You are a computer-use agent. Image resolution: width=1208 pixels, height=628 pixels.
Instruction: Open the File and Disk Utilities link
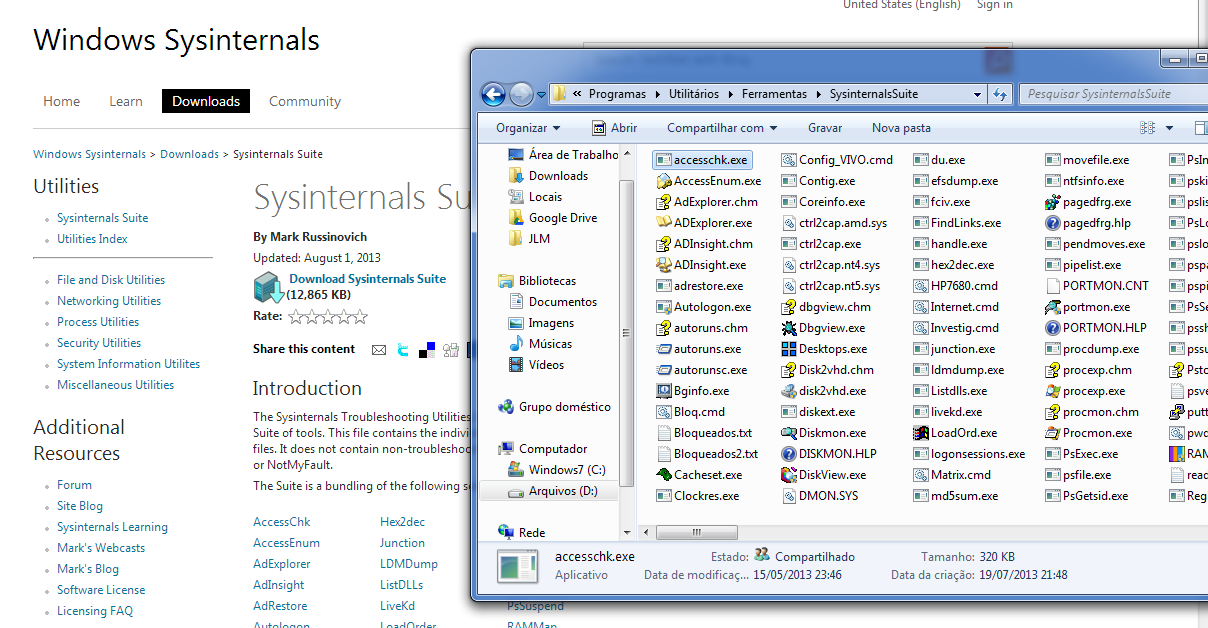(111, 280)
